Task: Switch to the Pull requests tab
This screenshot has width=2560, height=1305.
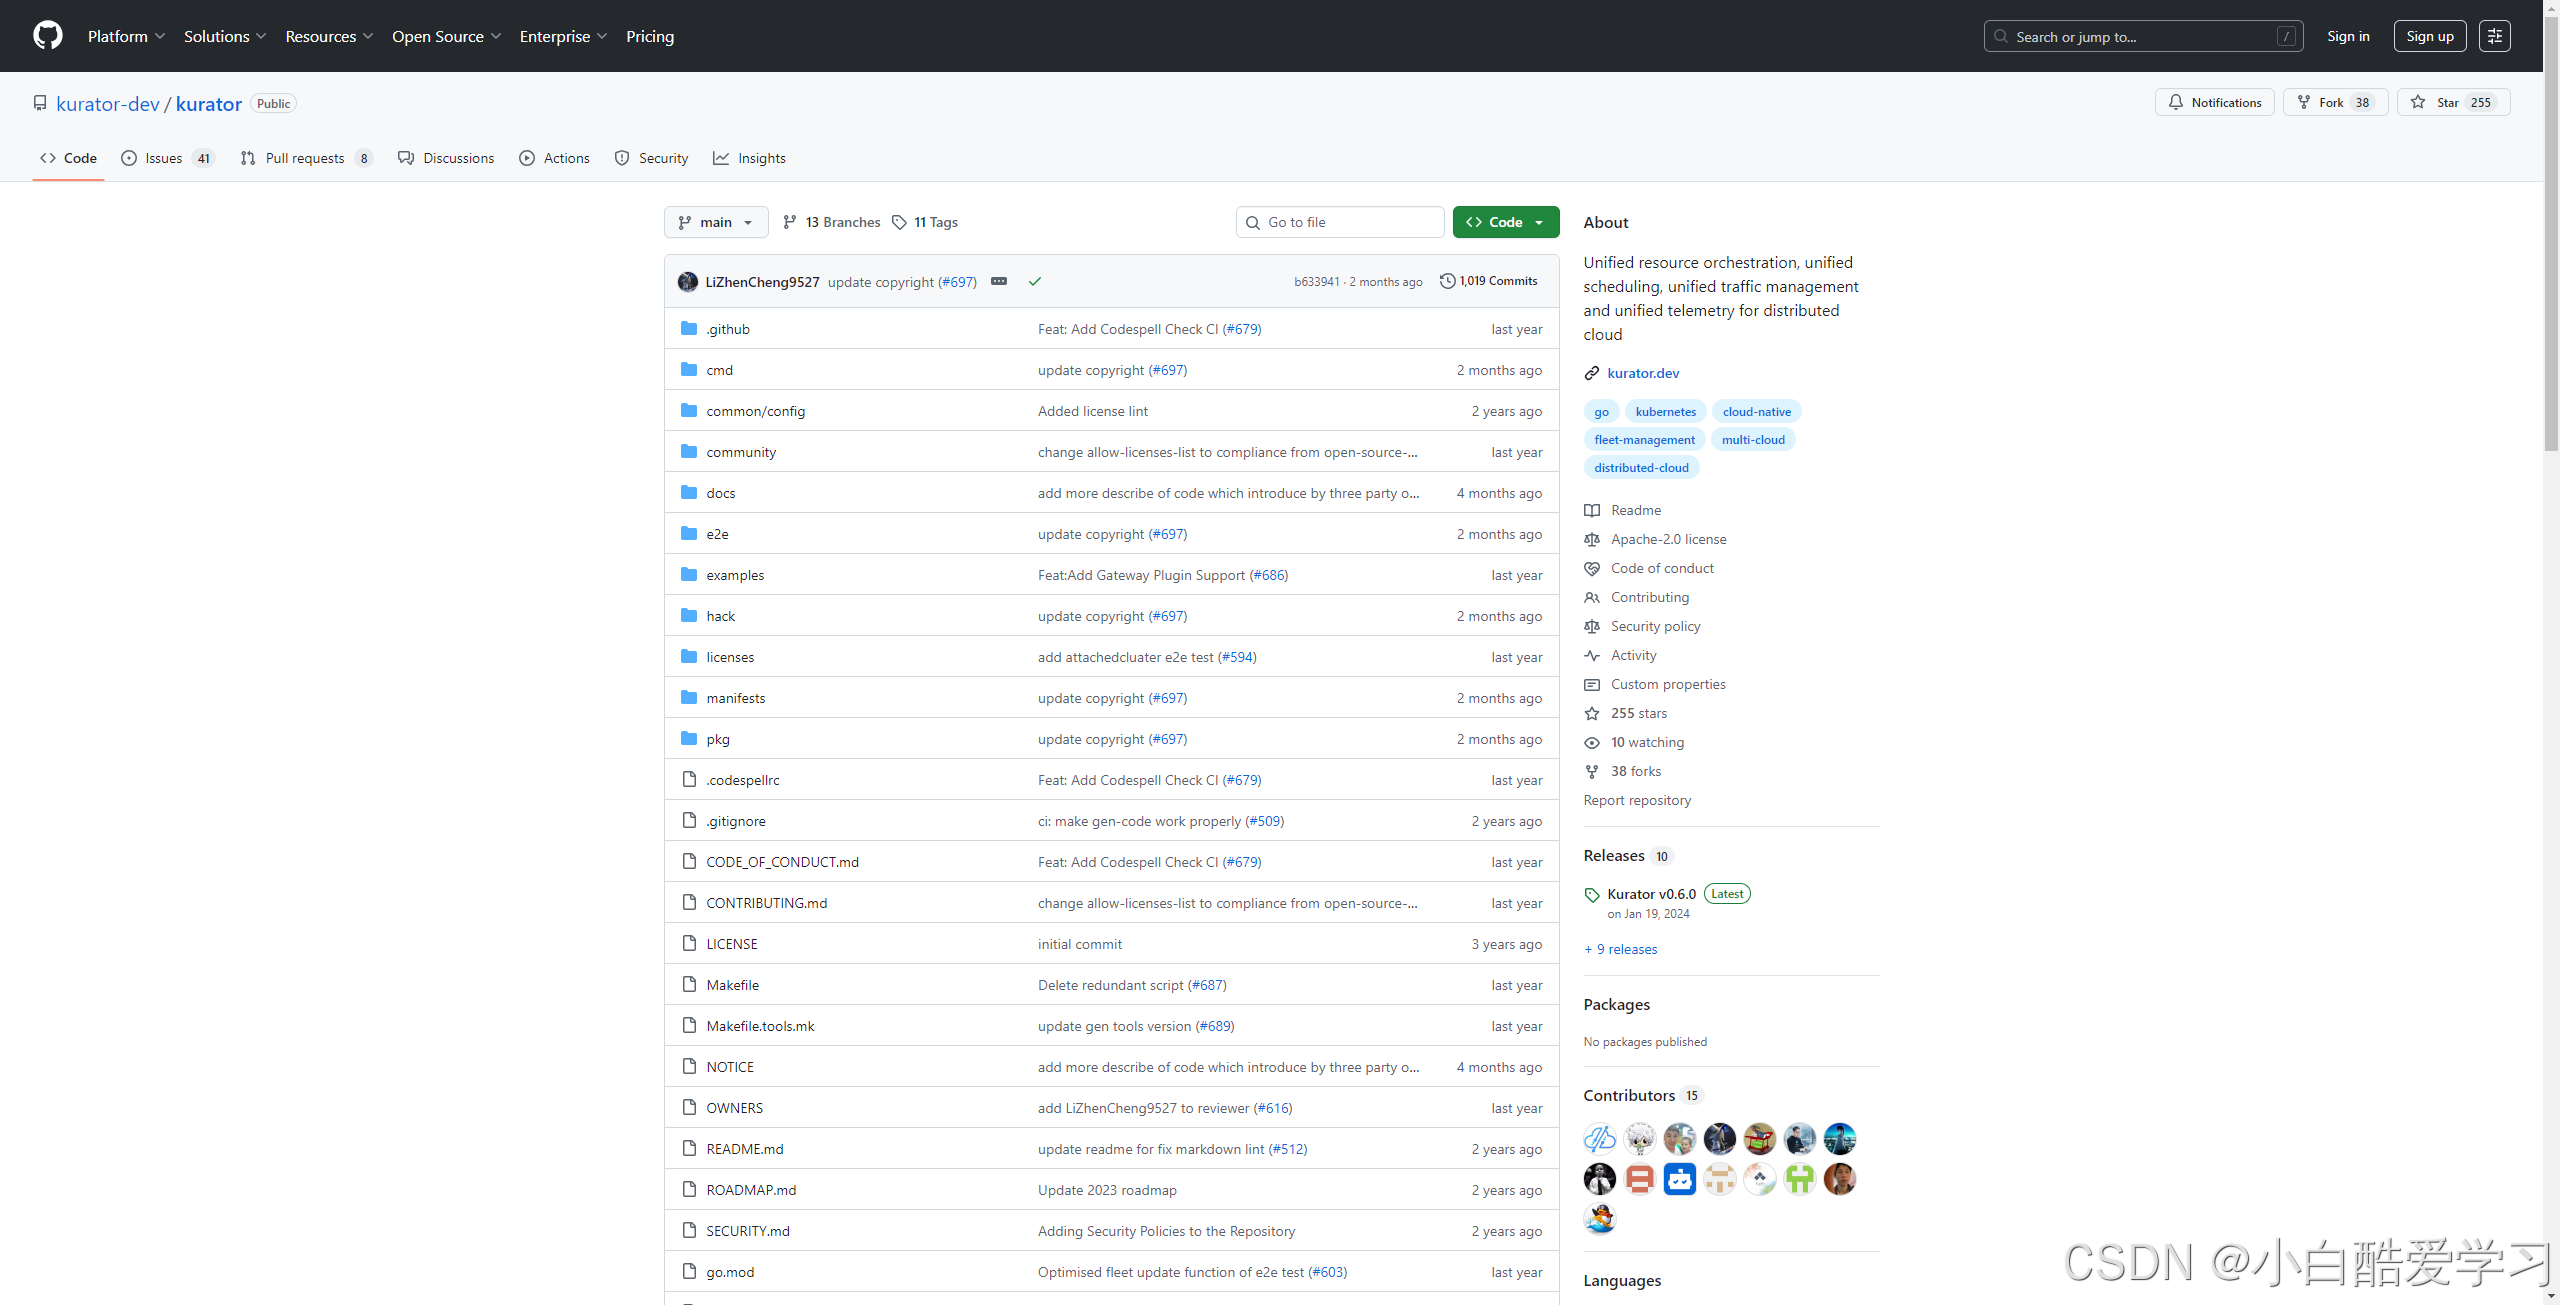Action: [x=304, y=158]
